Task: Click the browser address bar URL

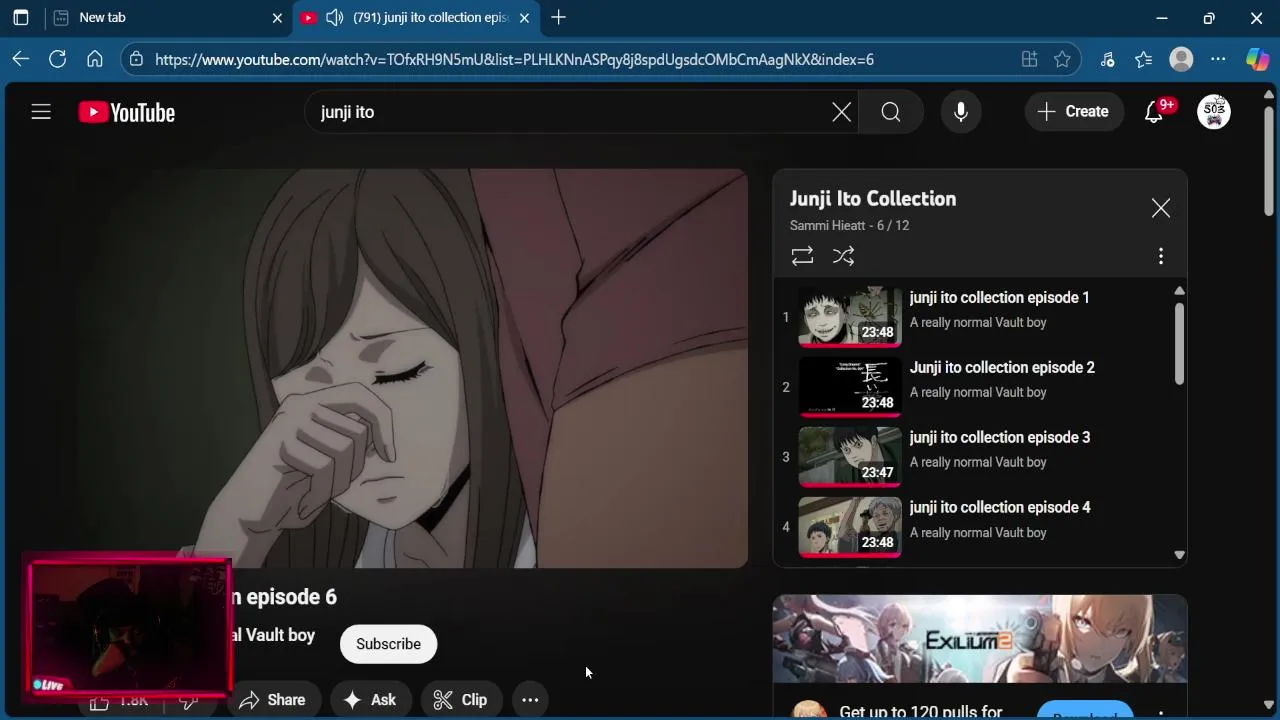Action: [514, 60]
